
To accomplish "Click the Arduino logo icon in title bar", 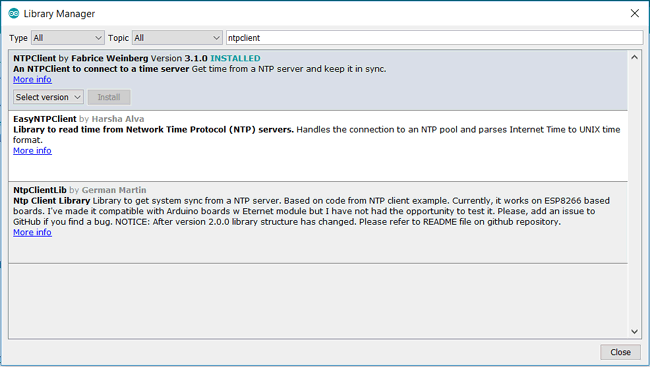I will (x=14, y=13).
